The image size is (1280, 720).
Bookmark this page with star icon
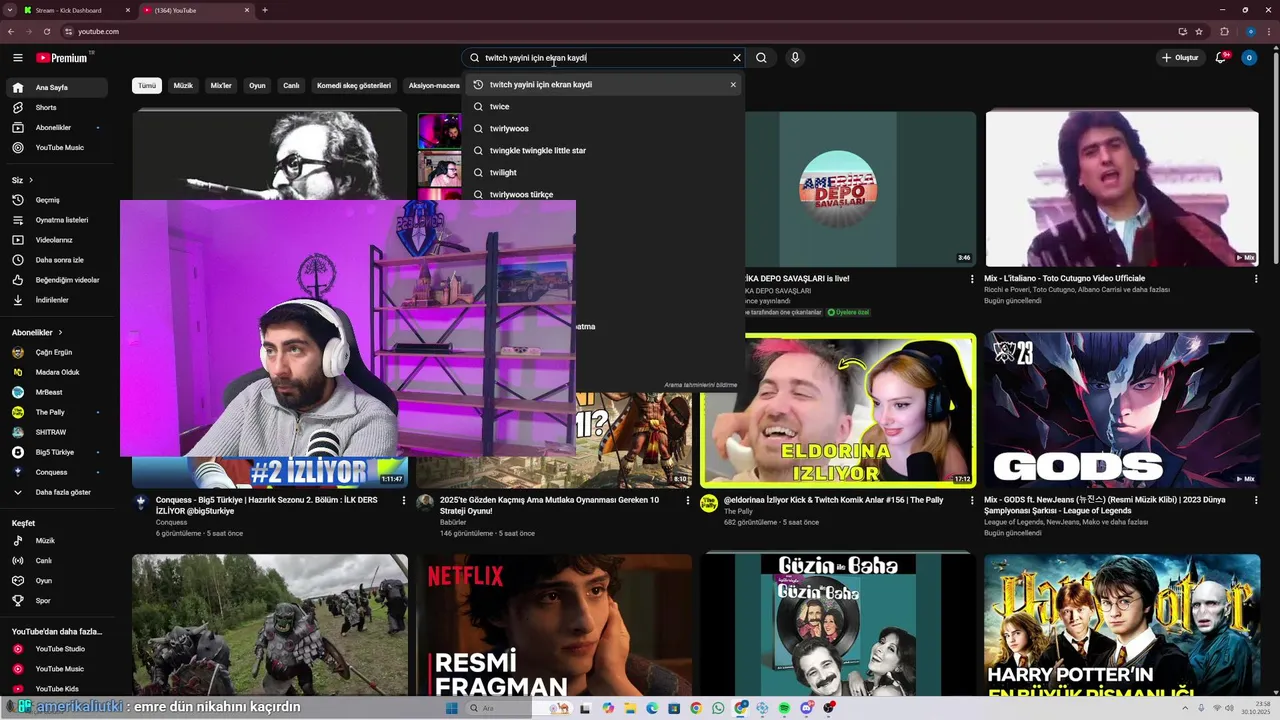coord(1199,31)
